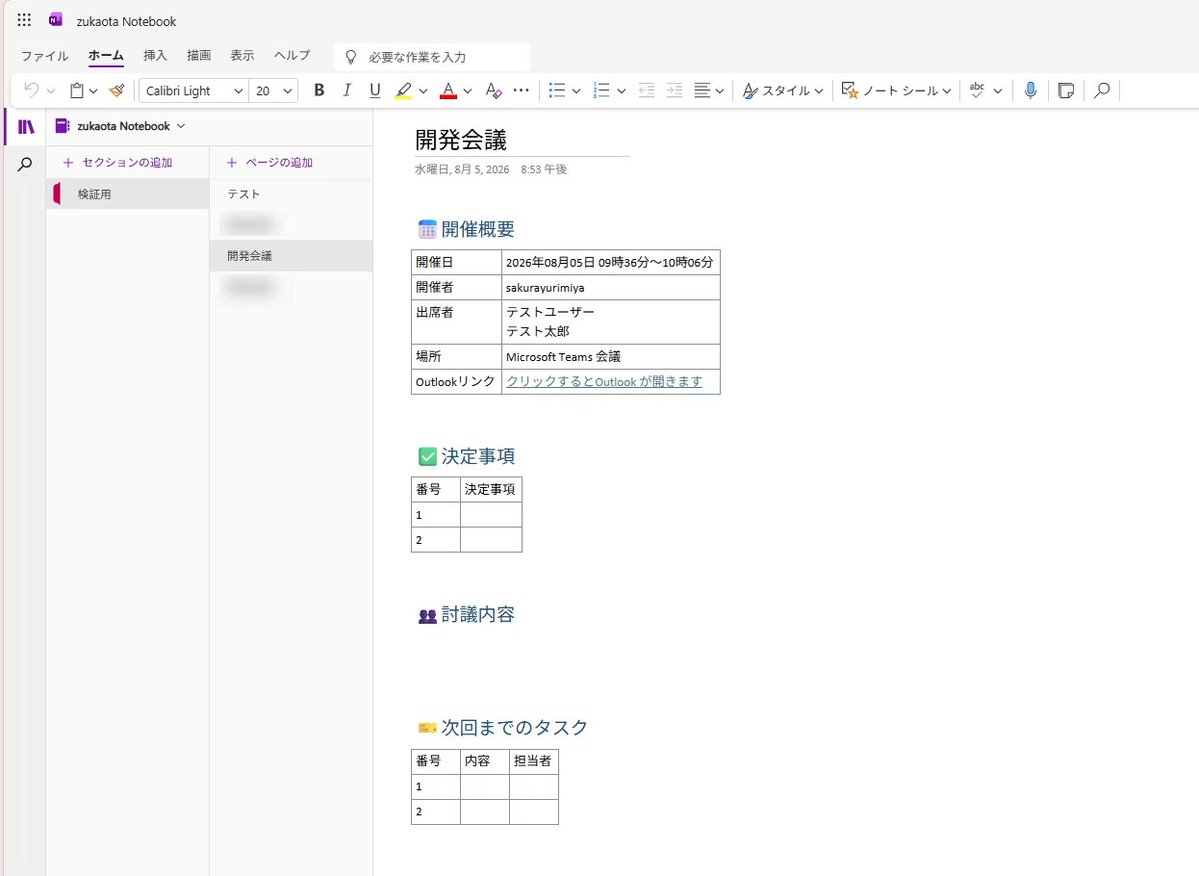The width and height of the screenshot is (1199, 876).
Task: Click paragraph alignment icon
Action: (702, 90)
